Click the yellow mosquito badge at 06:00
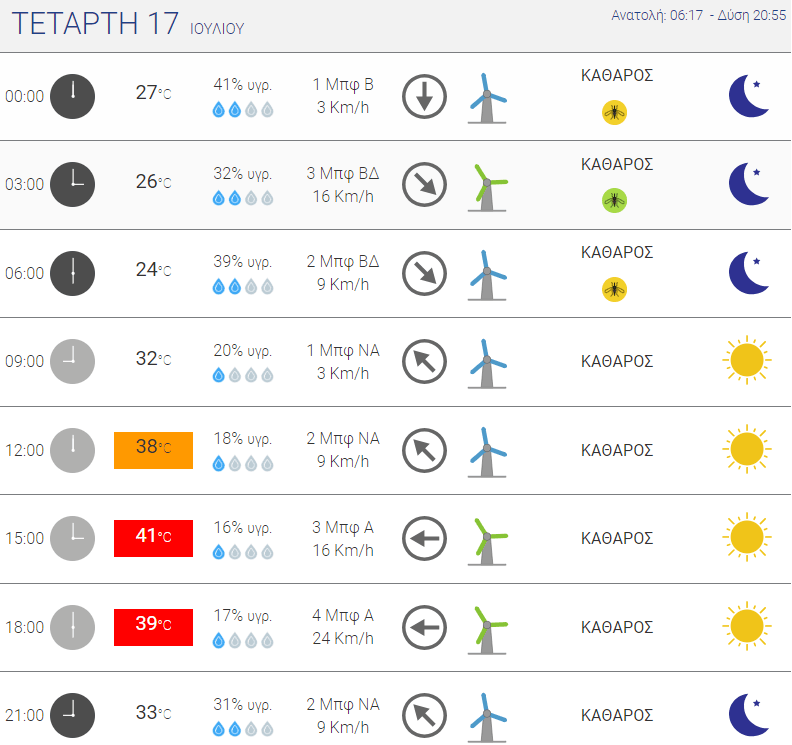The image size is (792, 745). 614,289
